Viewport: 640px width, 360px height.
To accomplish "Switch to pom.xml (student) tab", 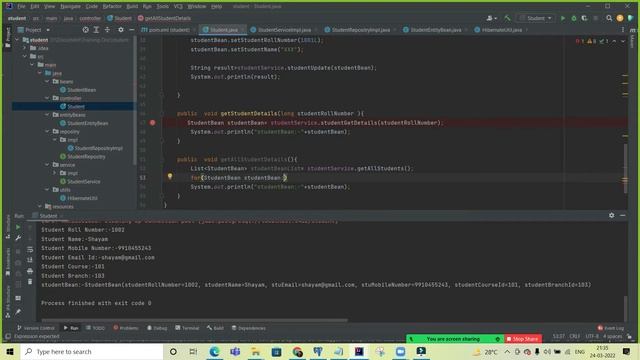I will (167, 30).
